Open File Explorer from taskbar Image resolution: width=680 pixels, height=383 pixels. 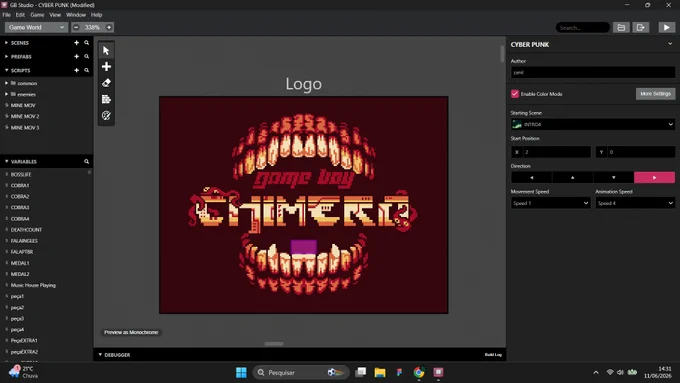[x=380, y=372]
